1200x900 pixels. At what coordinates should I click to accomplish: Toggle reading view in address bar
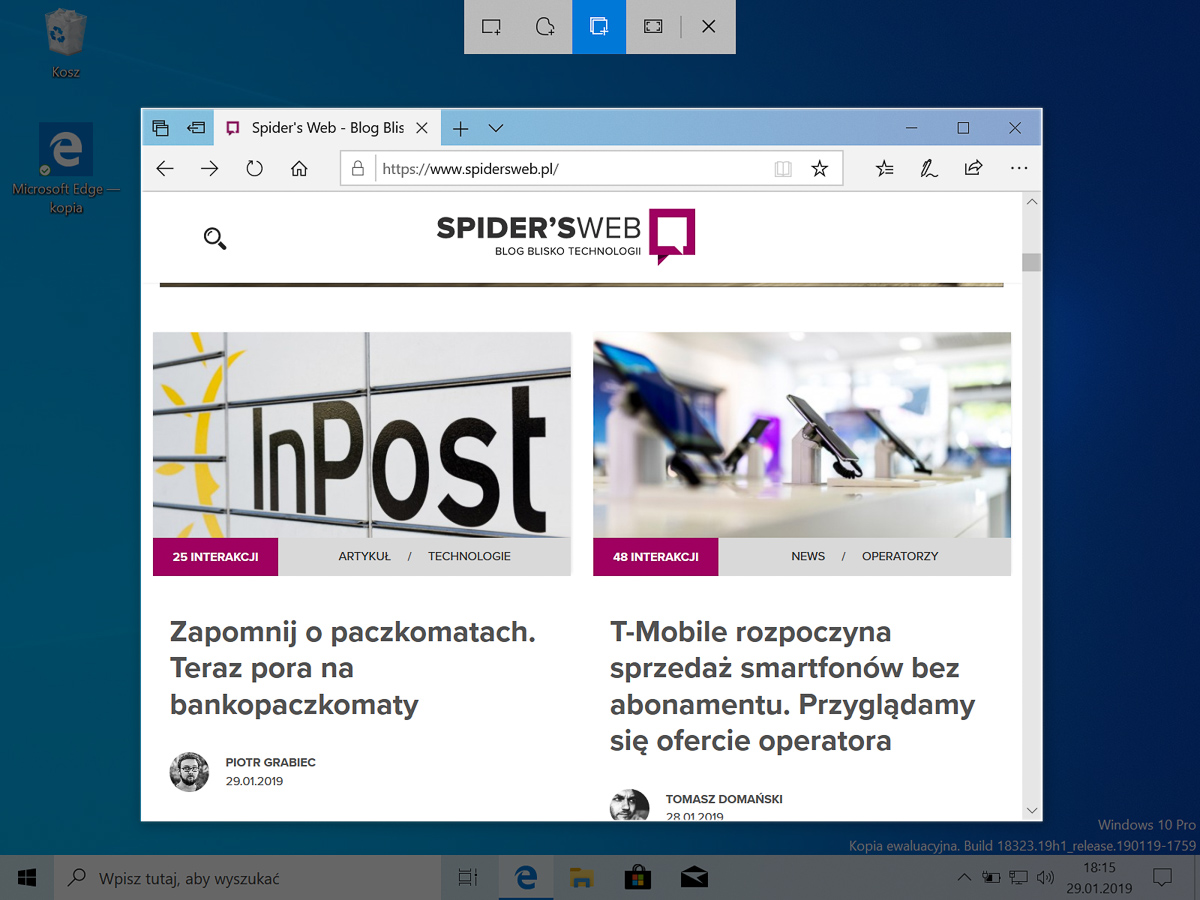783,169
